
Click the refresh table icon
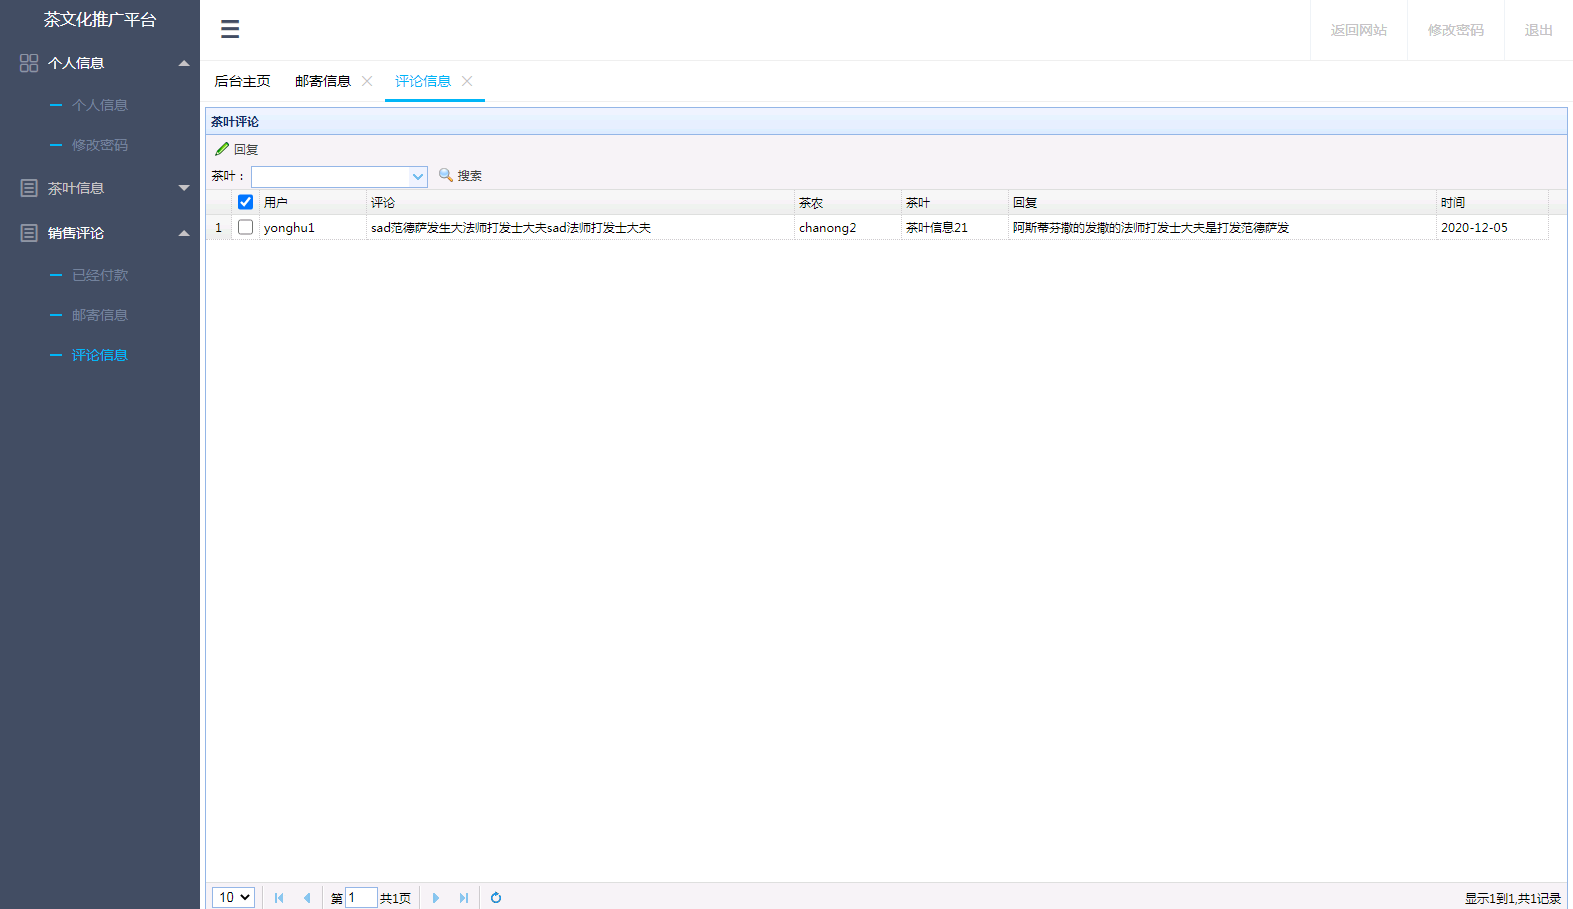tap(496, 898)
